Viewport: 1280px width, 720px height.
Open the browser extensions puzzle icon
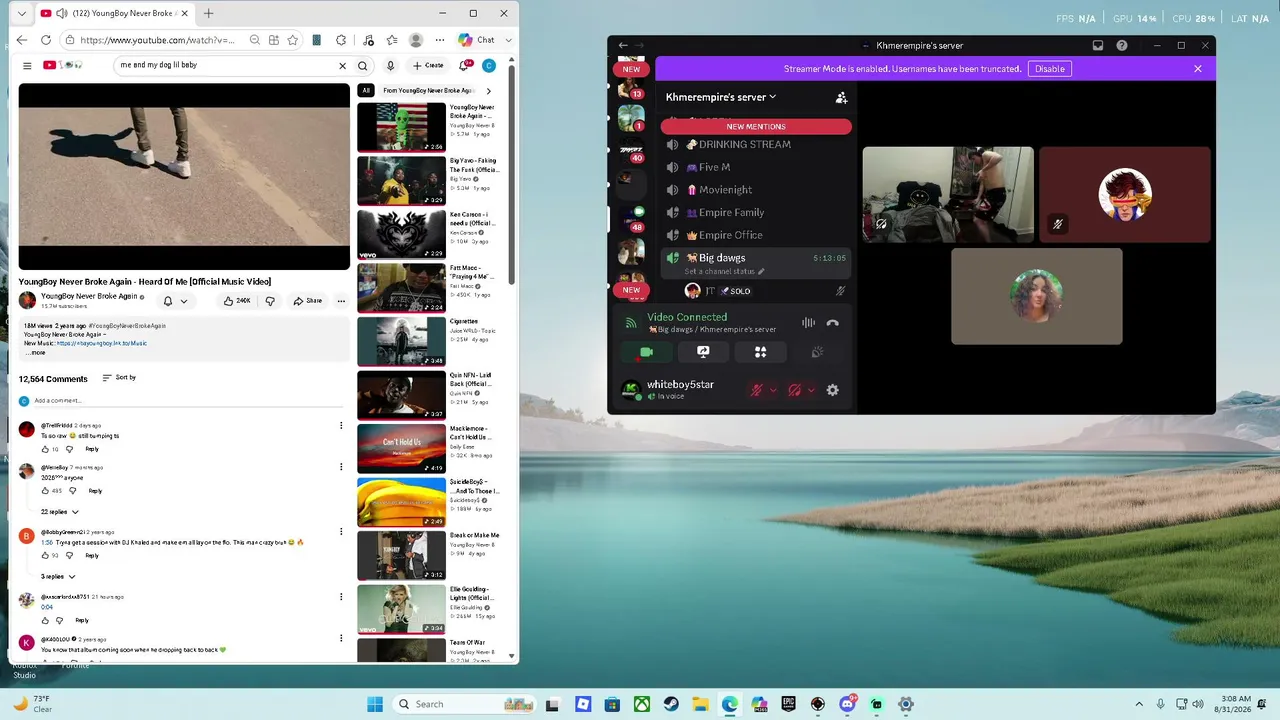click(x=342, y=40)
